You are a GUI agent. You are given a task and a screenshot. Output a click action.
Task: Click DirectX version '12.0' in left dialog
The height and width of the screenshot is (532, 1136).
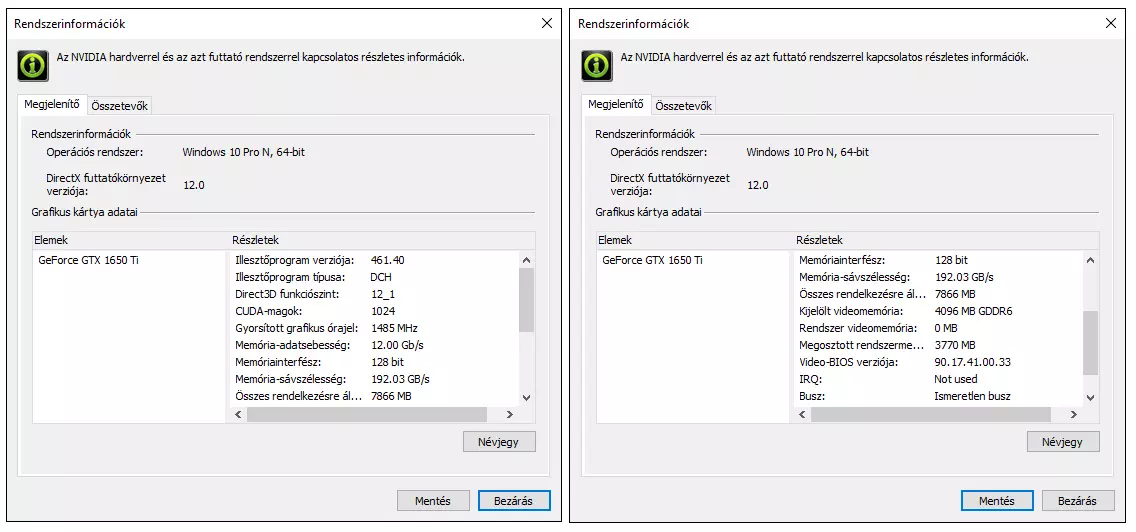(193, 185)
